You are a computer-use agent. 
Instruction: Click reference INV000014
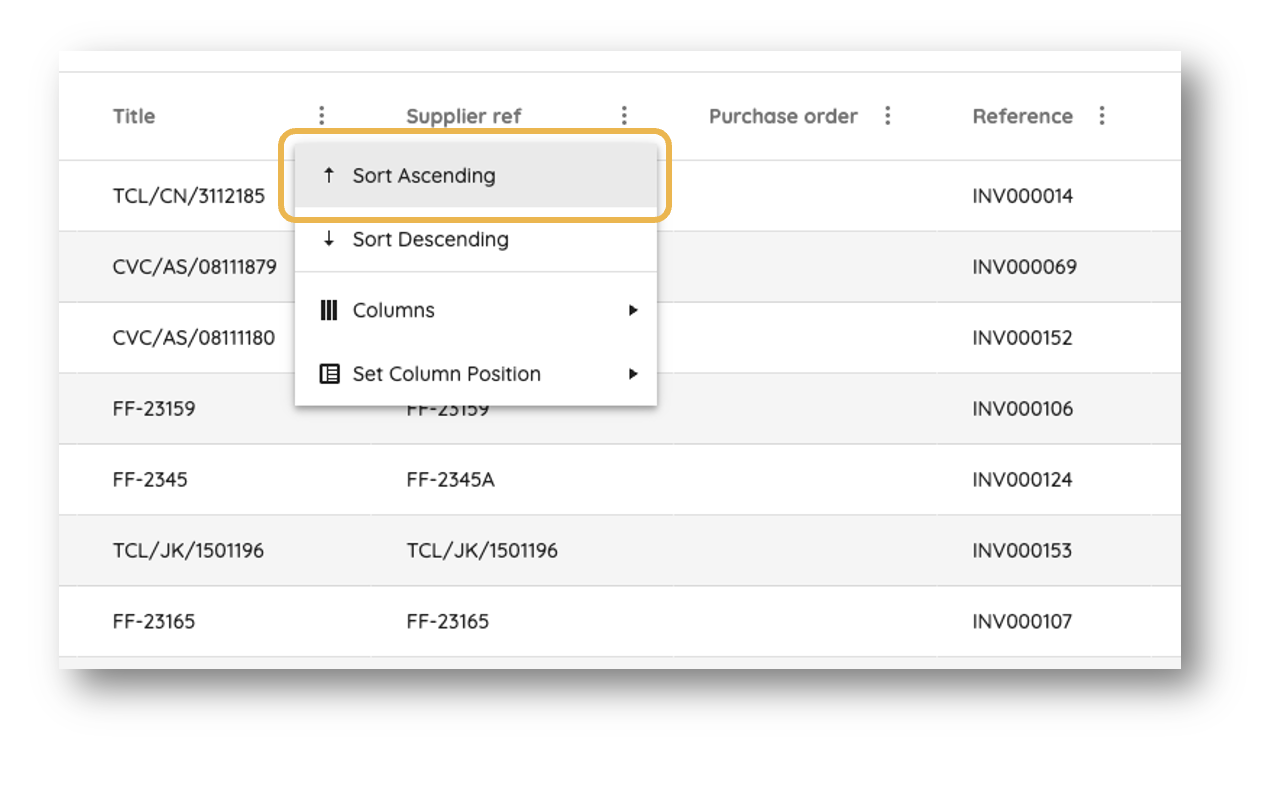(1022, 196)
